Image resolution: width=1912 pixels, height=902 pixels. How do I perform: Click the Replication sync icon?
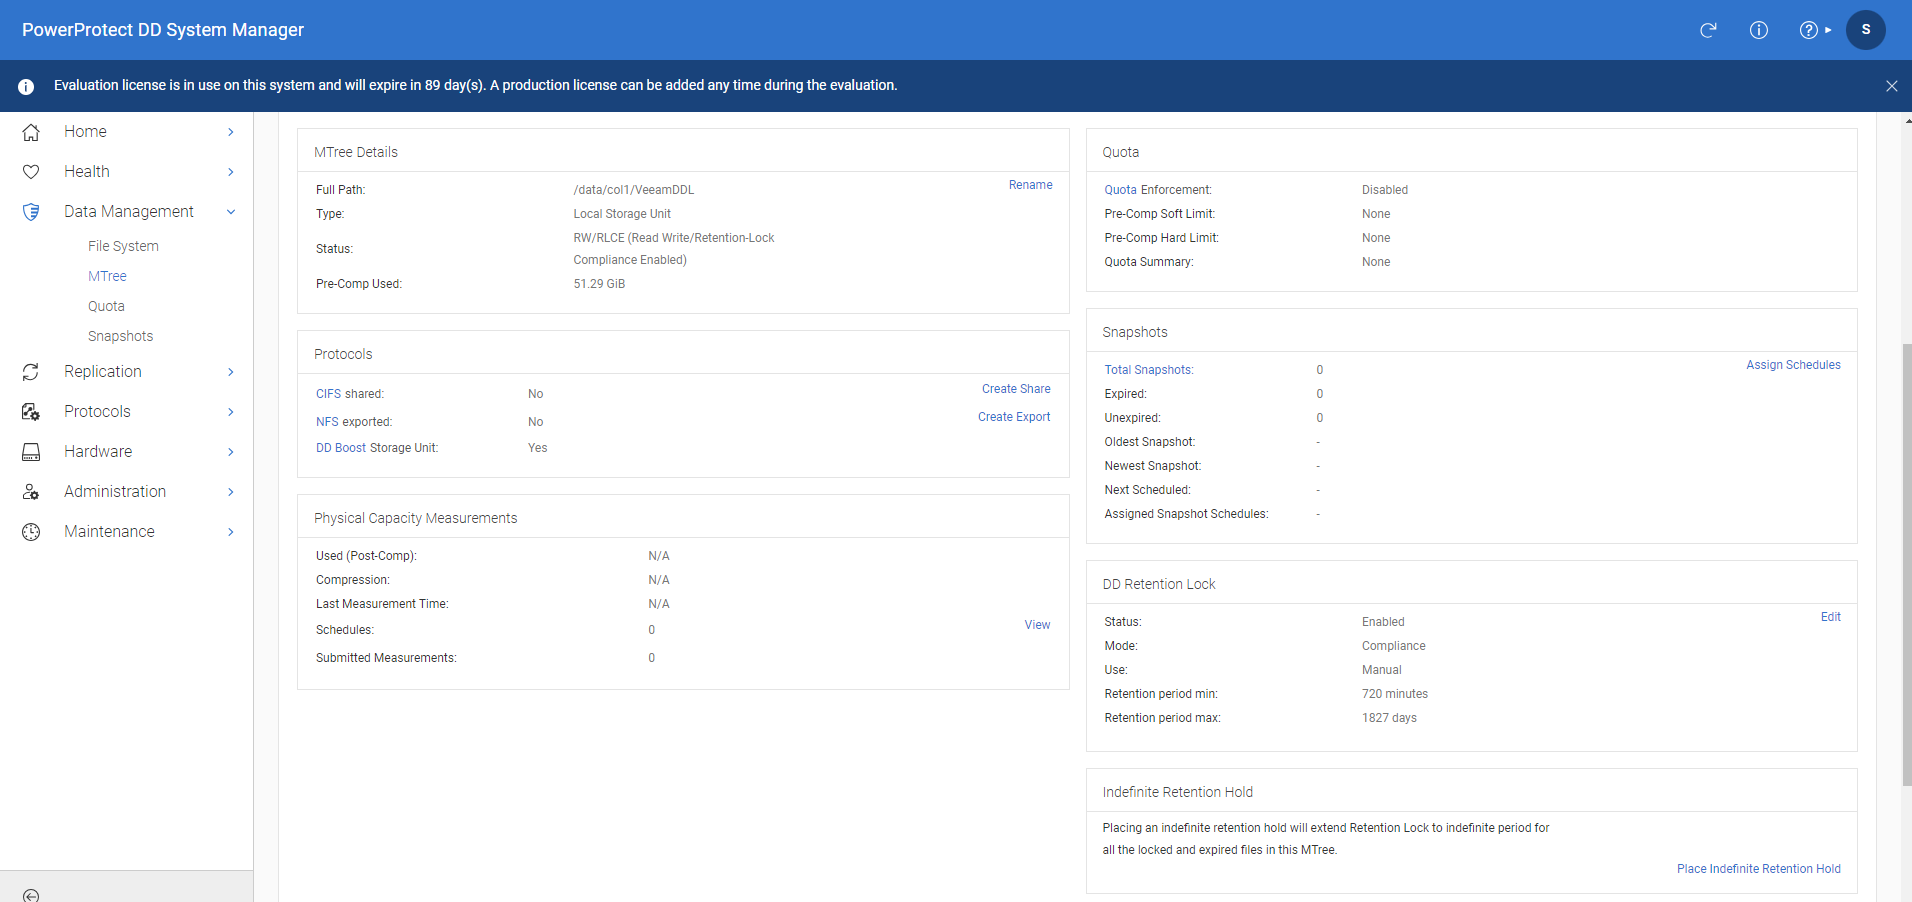click(x=31, y=372)
